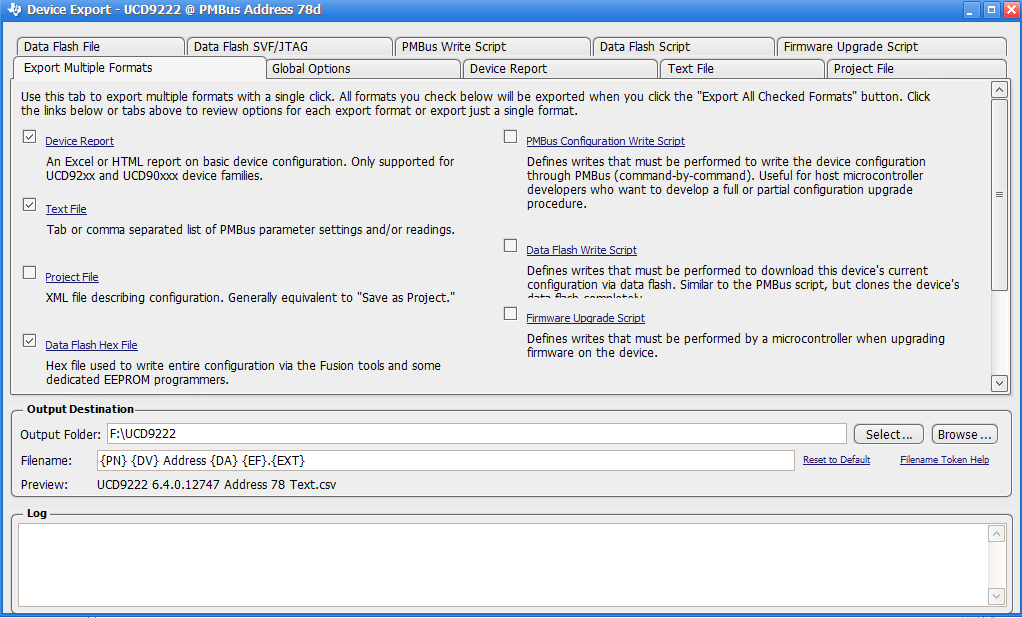Select the Project File tab
This screenshot has height=618, width=1022.
click(x=916, y=68)
